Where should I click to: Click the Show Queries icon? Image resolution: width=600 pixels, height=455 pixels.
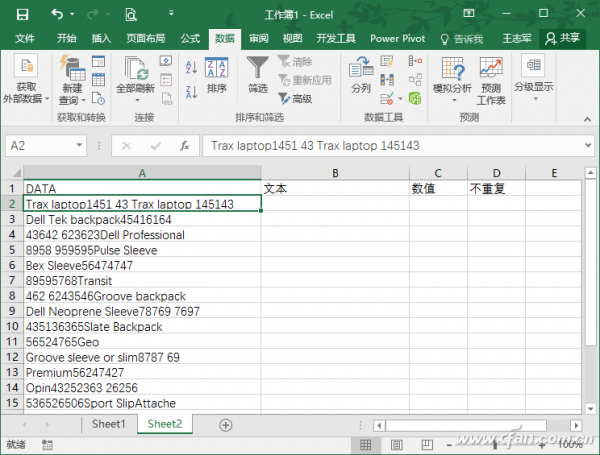98,62
